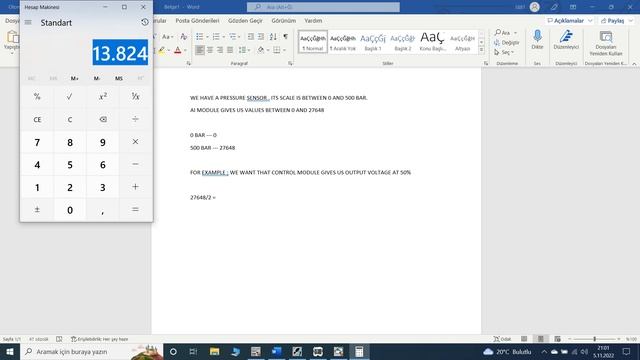
Task: Collapse the Word ribbon
Action: 634,64
